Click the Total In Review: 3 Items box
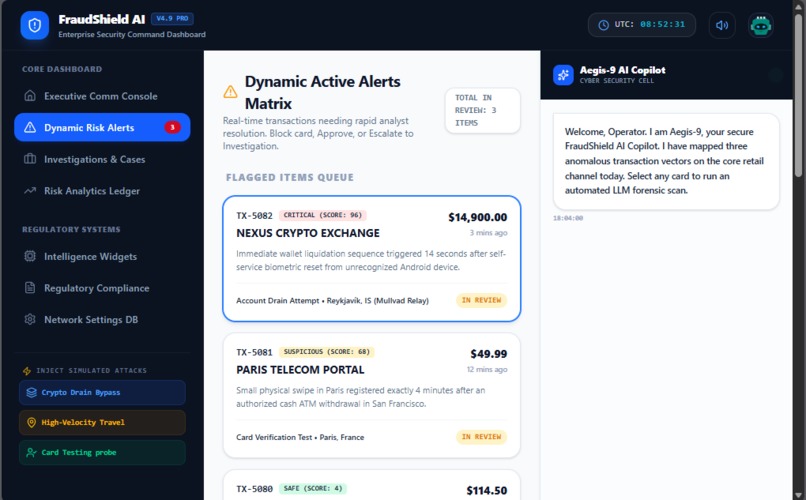Screen dimensions: 806x500 click(x=483, y=110)
